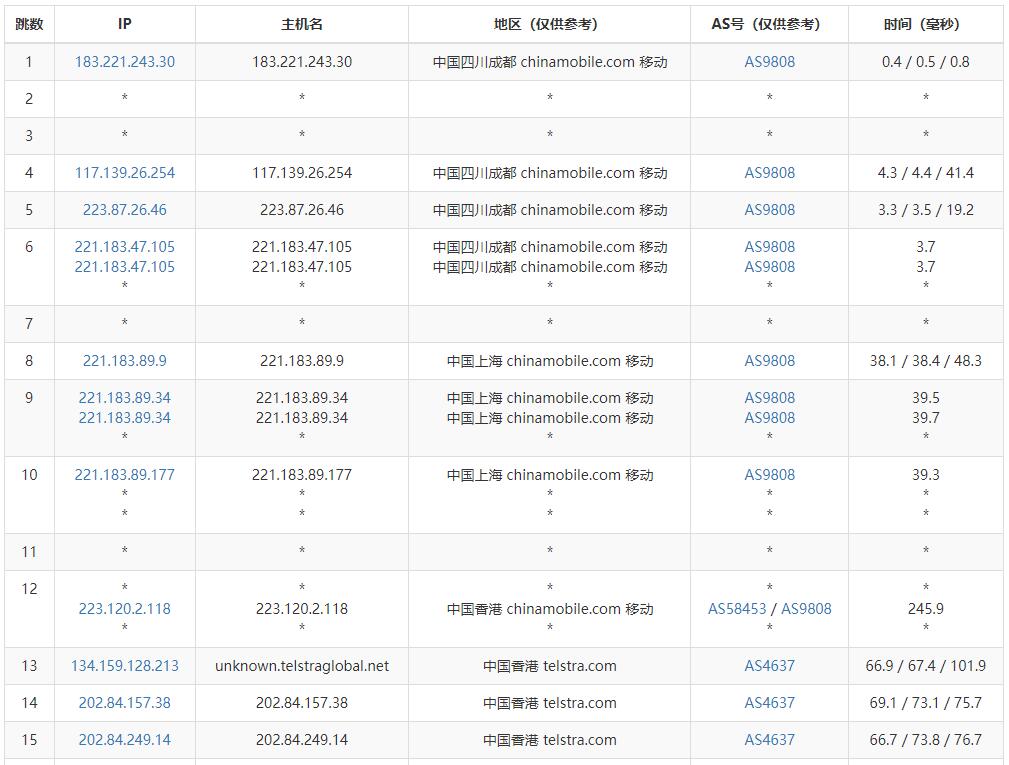Click the '跳数' column header
Image resolution: width=1009 pixels, height=765 pixels.
[29, 24]
